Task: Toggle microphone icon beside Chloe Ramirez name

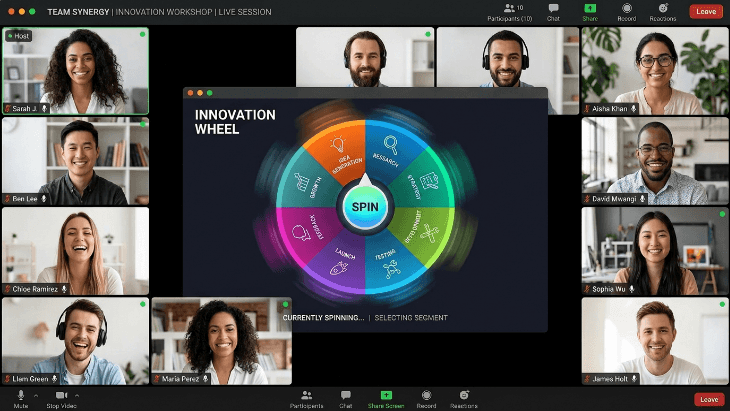Action: click(x=64, y=289)
